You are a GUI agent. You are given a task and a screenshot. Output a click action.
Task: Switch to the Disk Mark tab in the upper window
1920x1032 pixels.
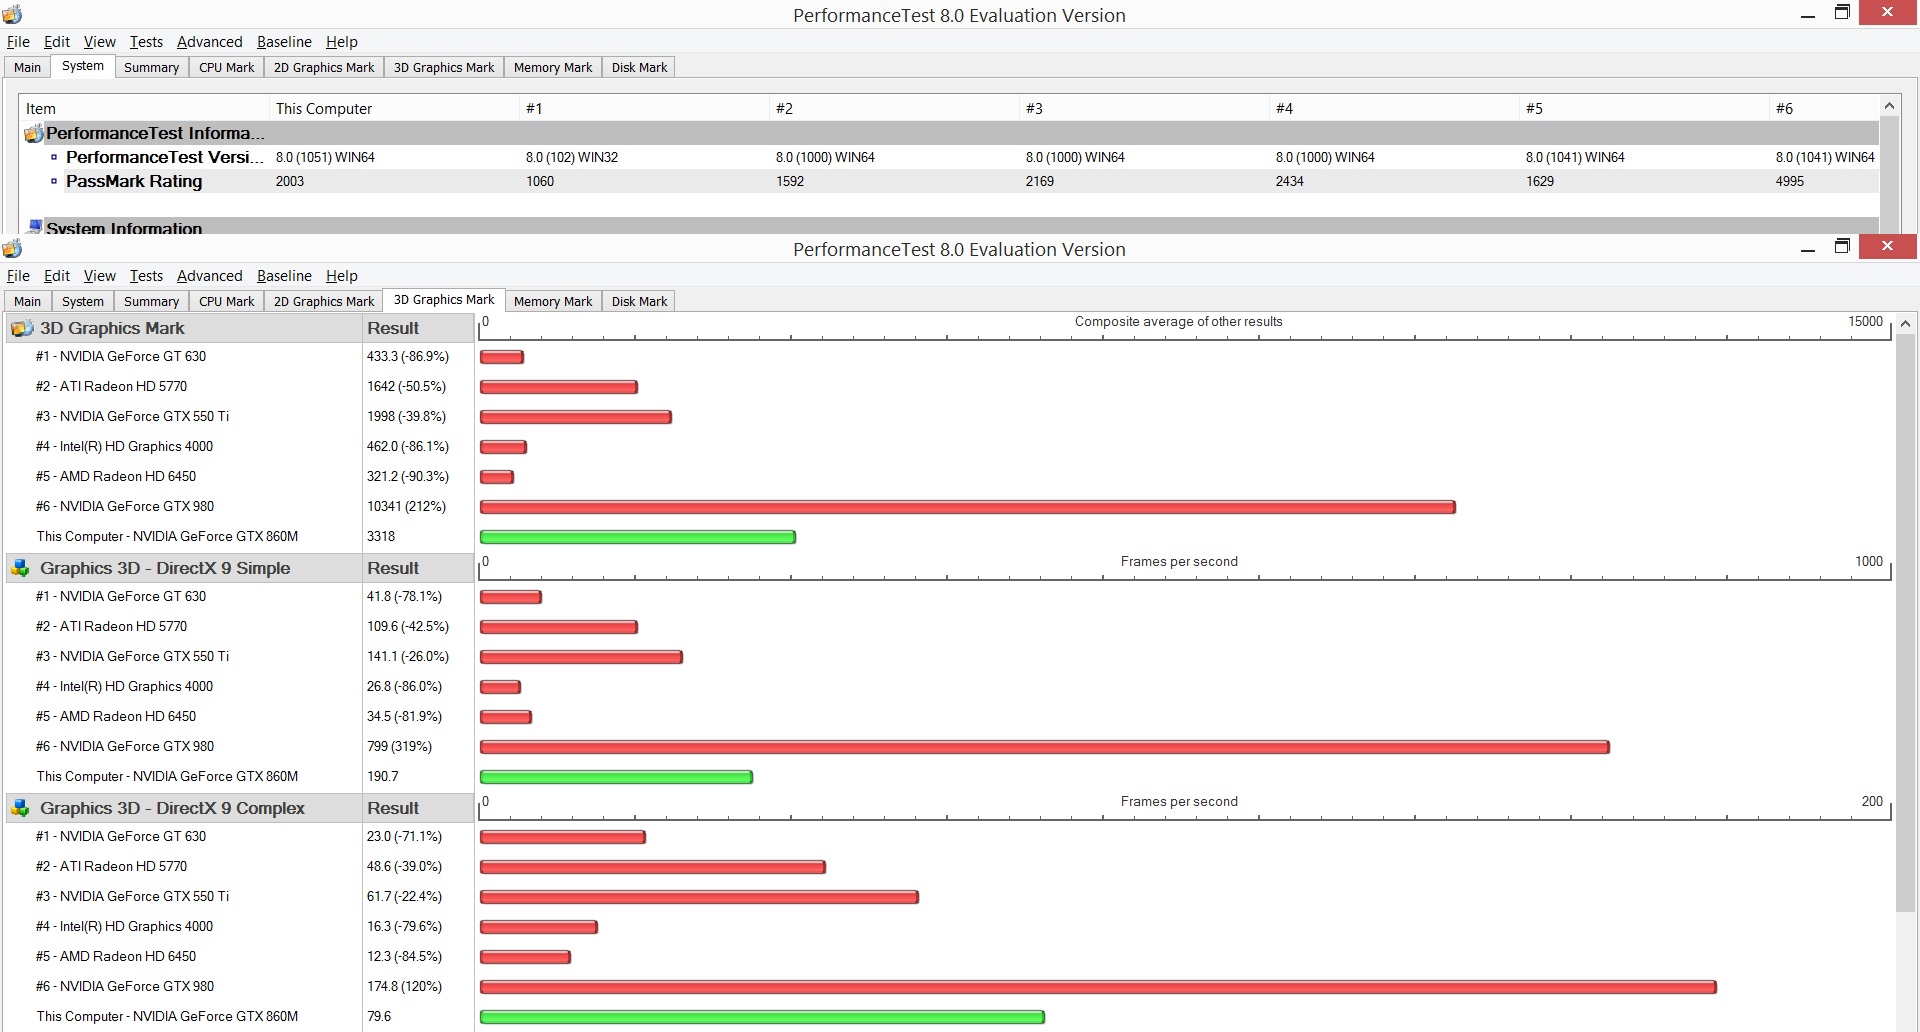(x=639, y=67)
